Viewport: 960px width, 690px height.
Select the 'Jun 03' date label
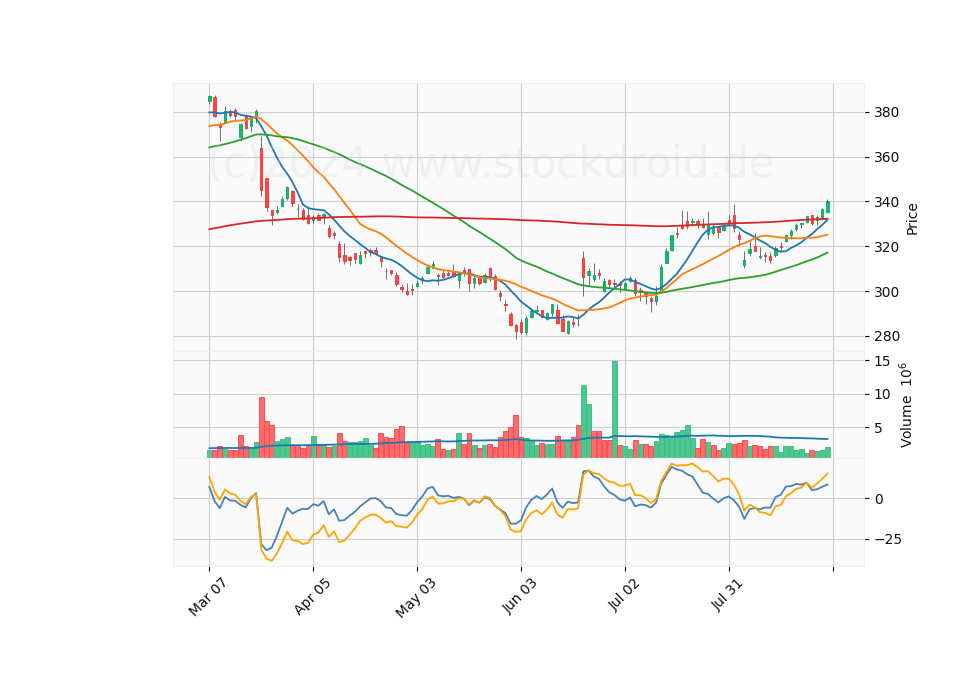point(520,596)
